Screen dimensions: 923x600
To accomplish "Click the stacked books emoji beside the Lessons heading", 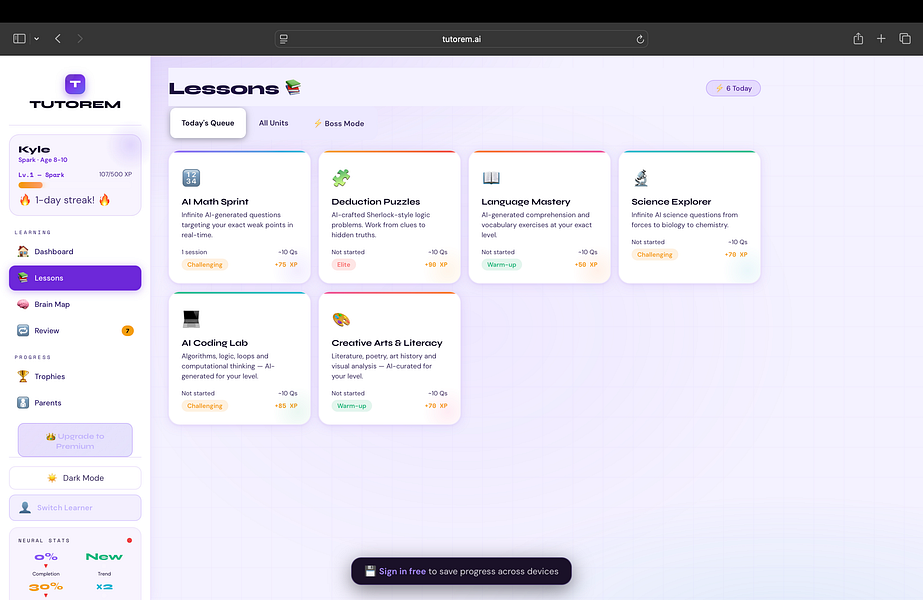I will (293, 88).
